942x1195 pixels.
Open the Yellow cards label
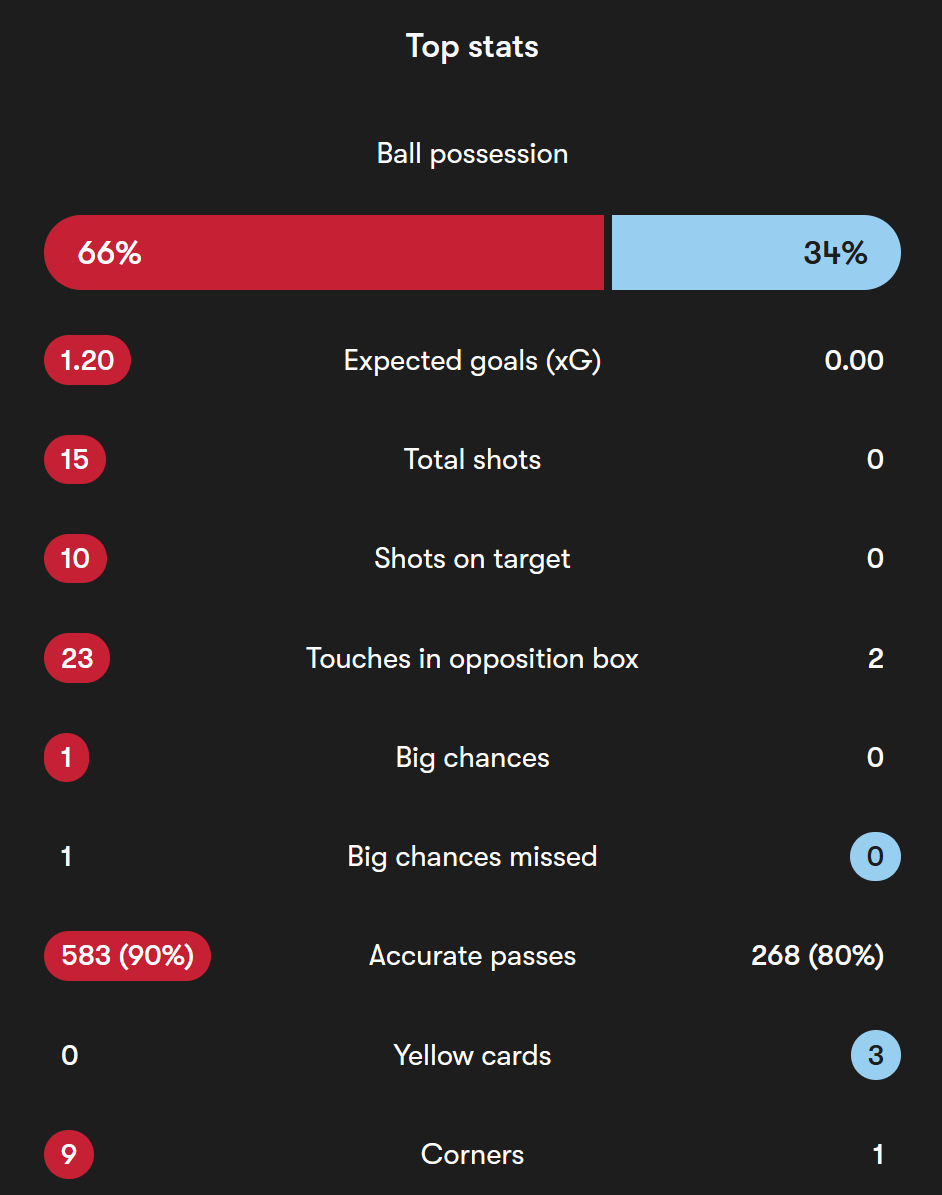pos(472,1056)
